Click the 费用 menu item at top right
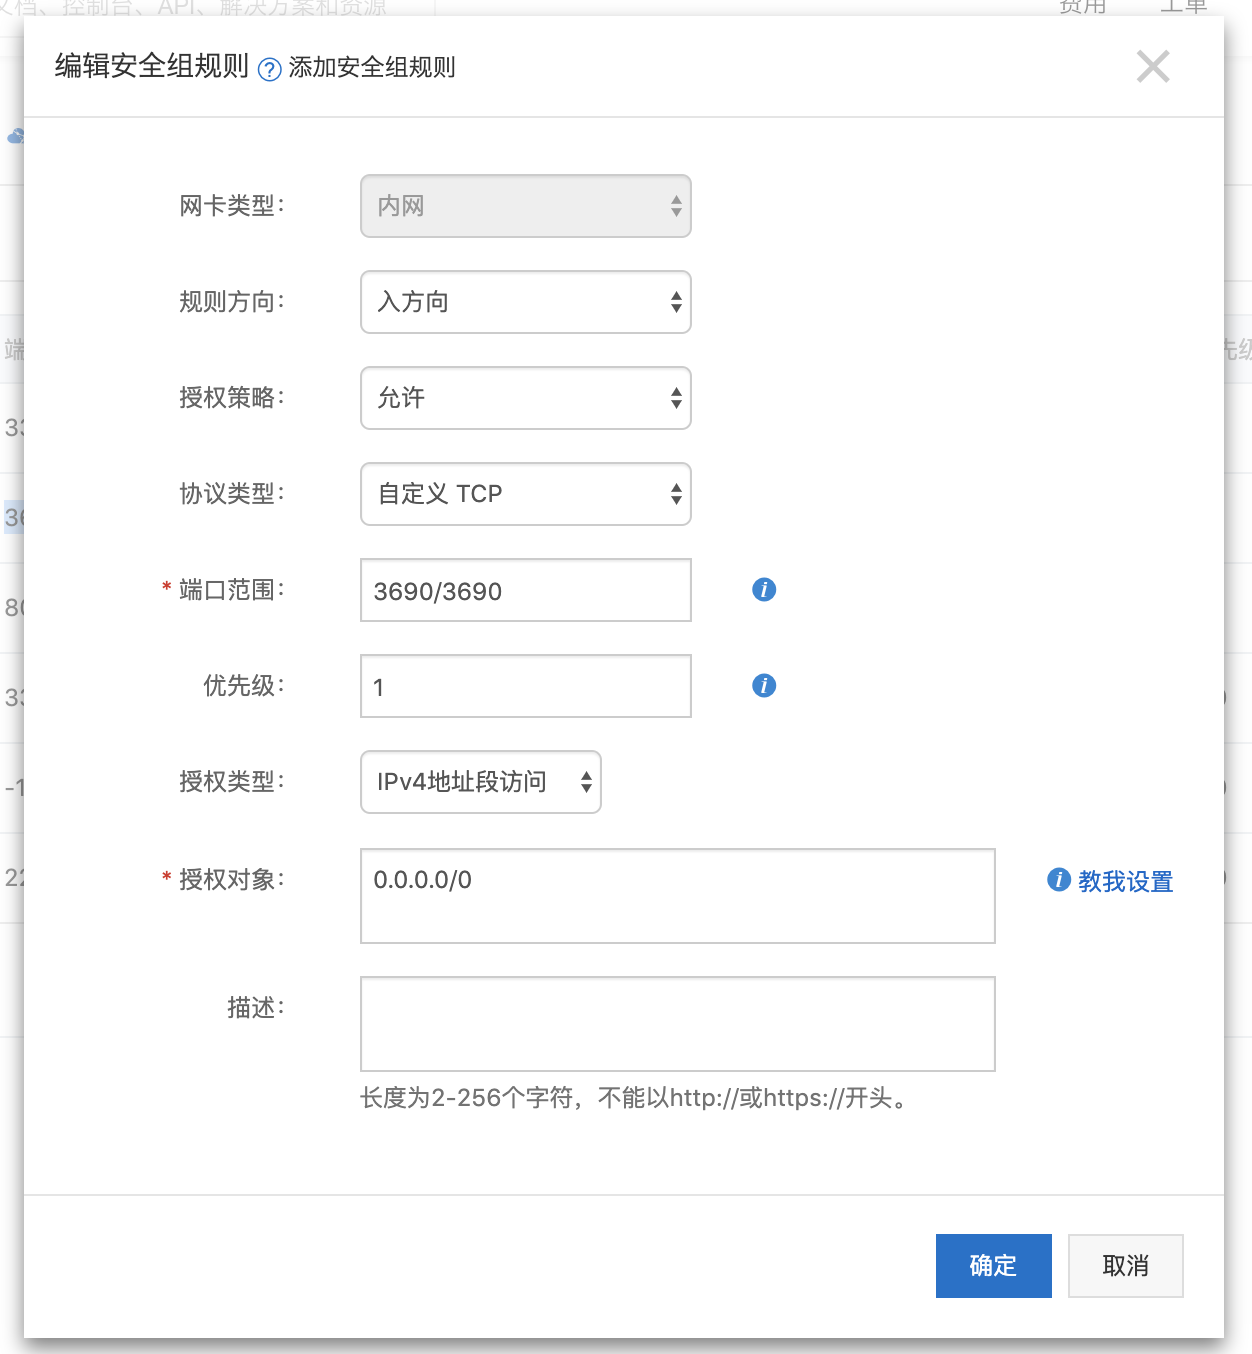The height and width of the screenshot is (1354, 1252). click(1079, 8)
